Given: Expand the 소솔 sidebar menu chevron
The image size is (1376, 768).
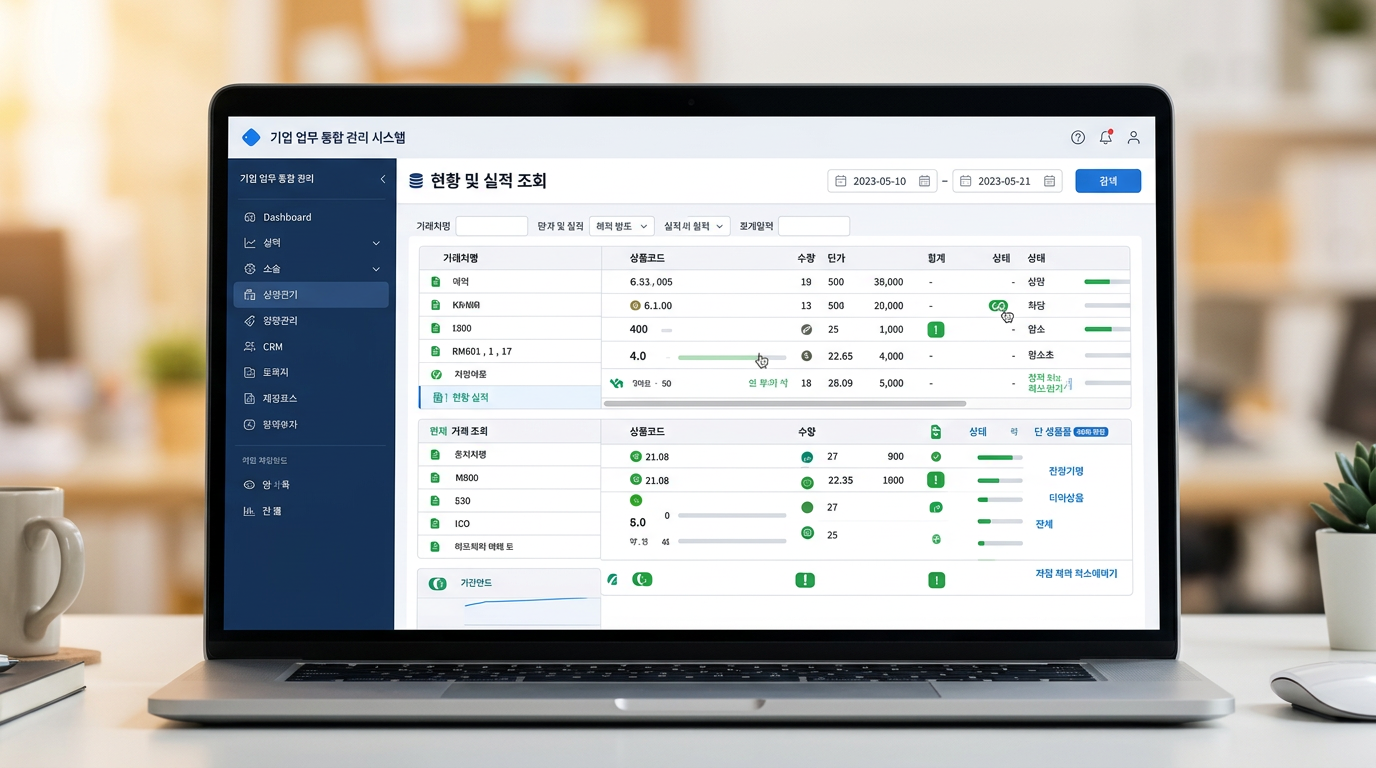Looking at the screenshot, I should point(376,269).
